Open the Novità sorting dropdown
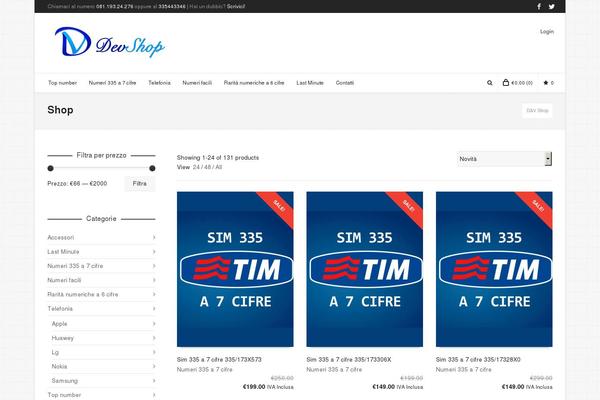600x400 pixels. click(x=504, y=159)
